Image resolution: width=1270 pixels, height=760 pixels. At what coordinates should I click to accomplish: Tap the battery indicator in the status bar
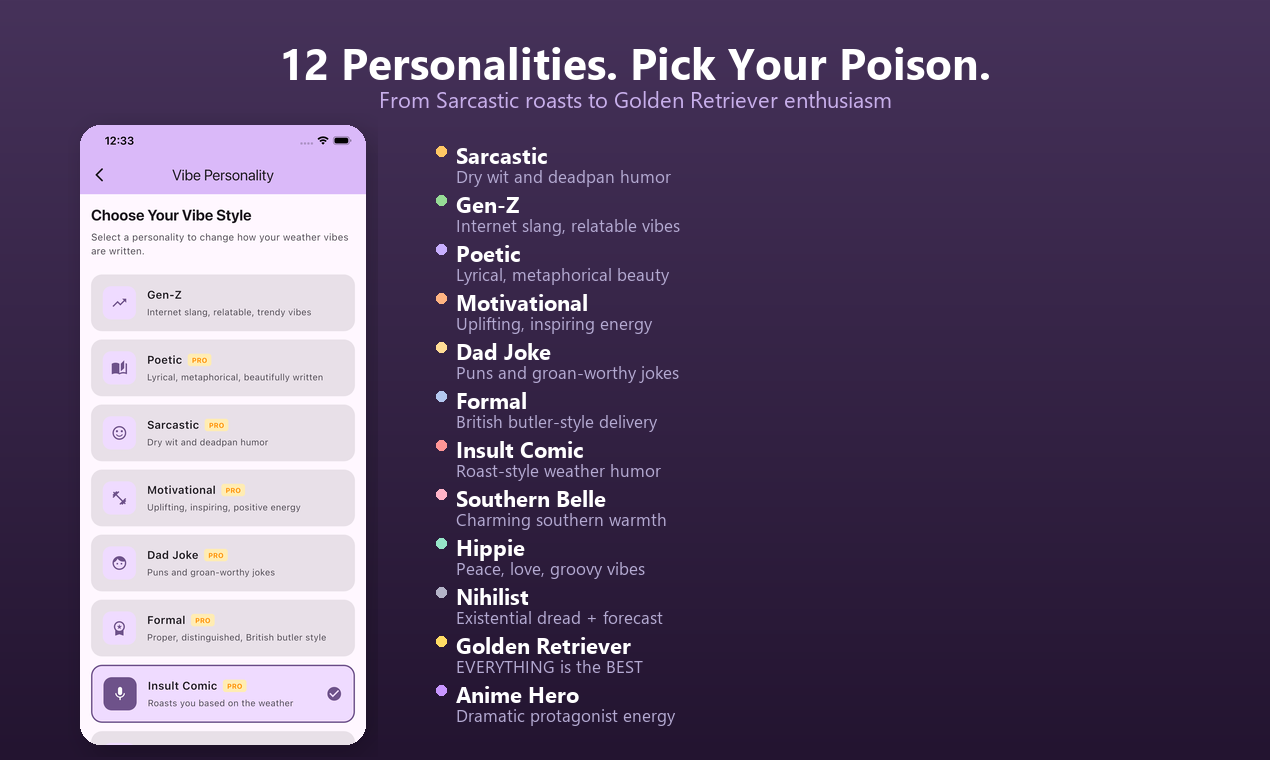340,141
